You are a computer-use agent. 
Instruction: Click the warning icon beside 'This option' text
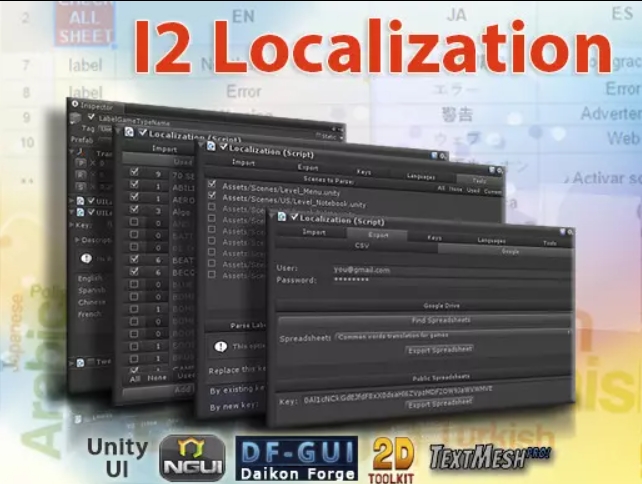point(221,346)
